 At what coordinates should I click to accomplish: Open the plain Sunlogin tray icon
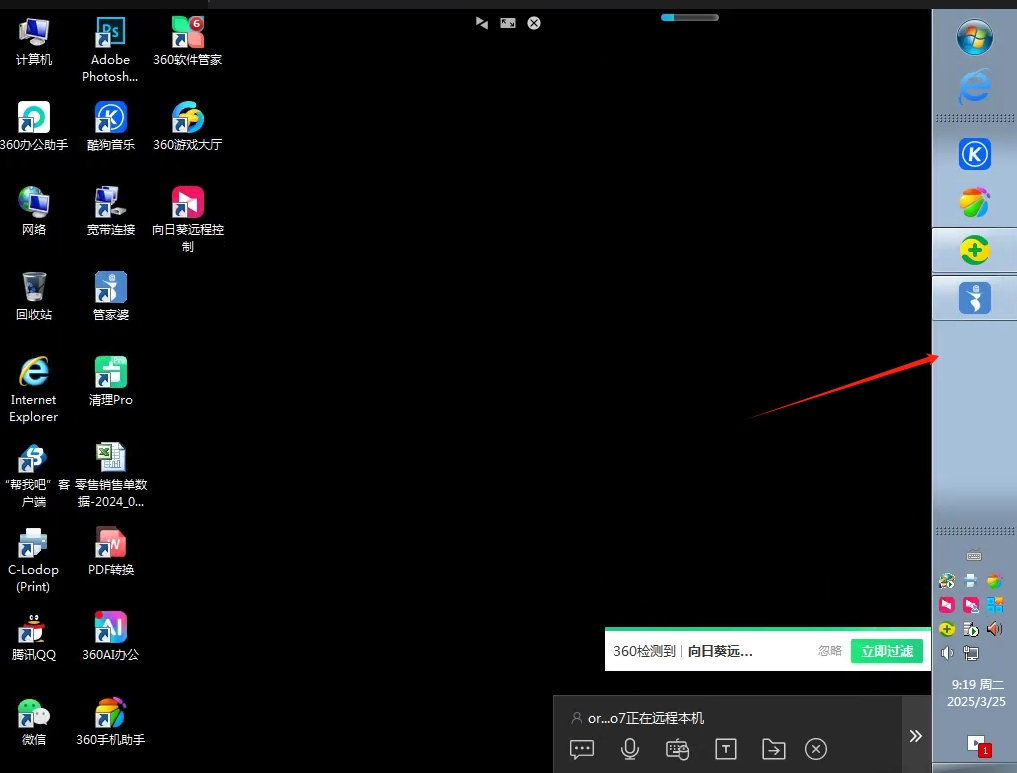tap(947, 604)
